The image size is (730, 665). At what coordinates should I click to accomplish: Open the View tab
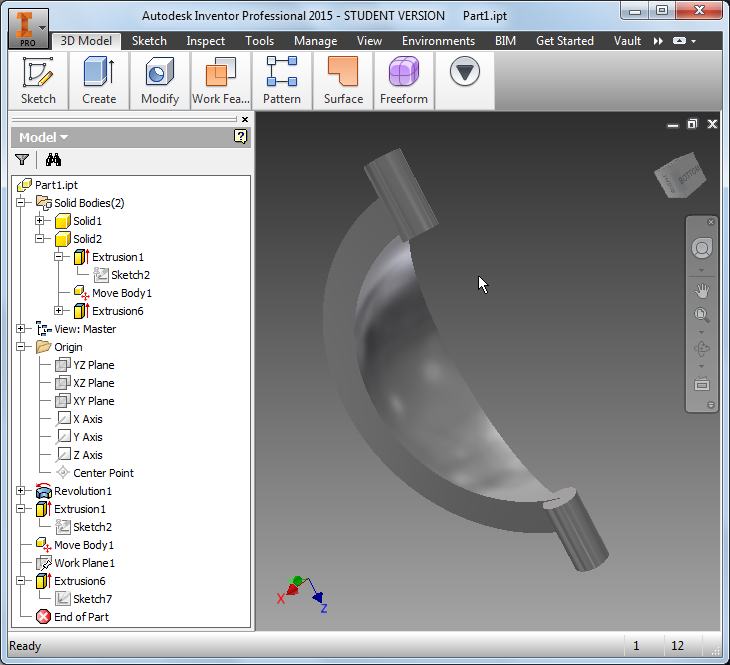click(x=369, y=41)
